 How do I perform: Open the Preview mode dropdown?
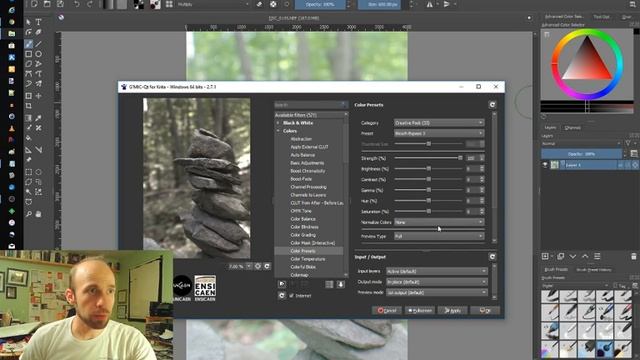pyautogui.click(x=437, y=293)
